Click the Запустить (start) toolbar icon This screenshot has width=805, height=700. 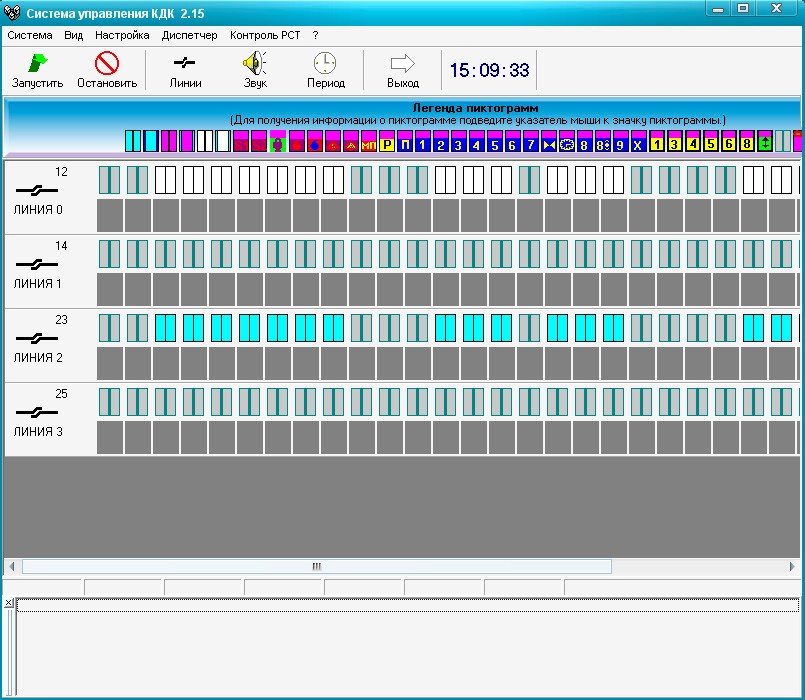(x=37, y=64)
